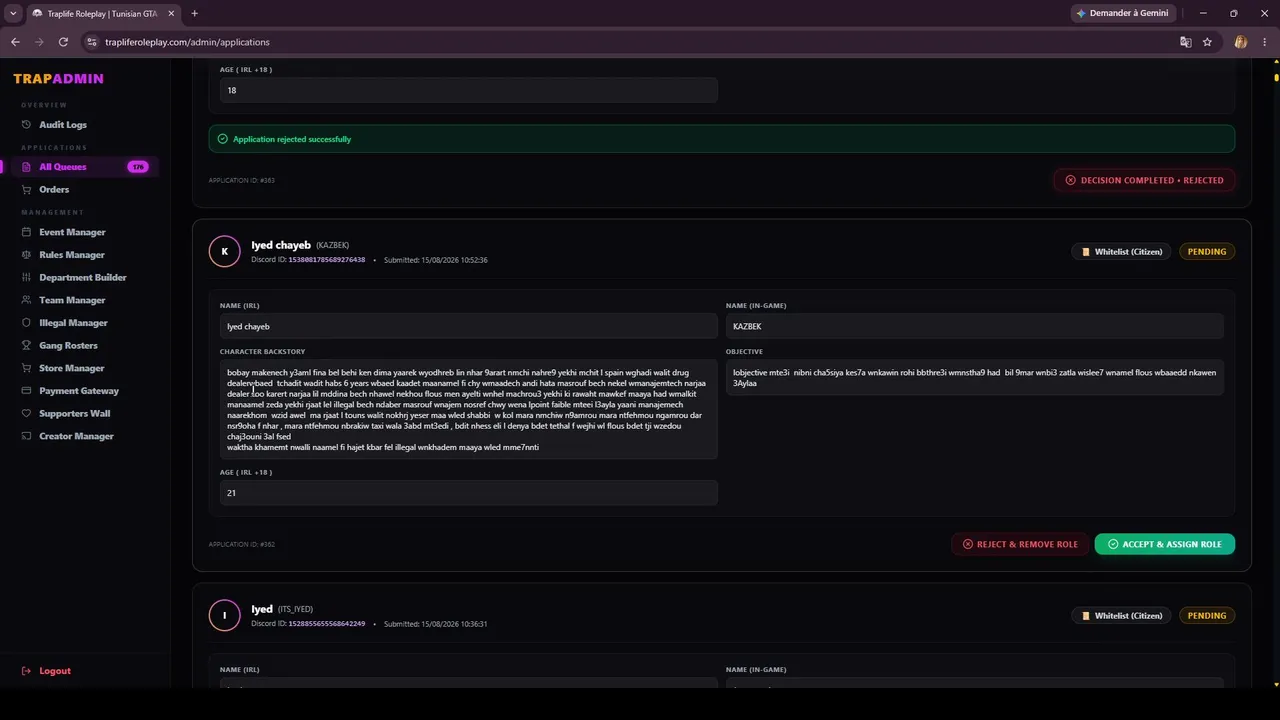Screen dimensions: 1280x720
Task: Close the Traplife Roleplay tab
Action: tap(169, 13)
